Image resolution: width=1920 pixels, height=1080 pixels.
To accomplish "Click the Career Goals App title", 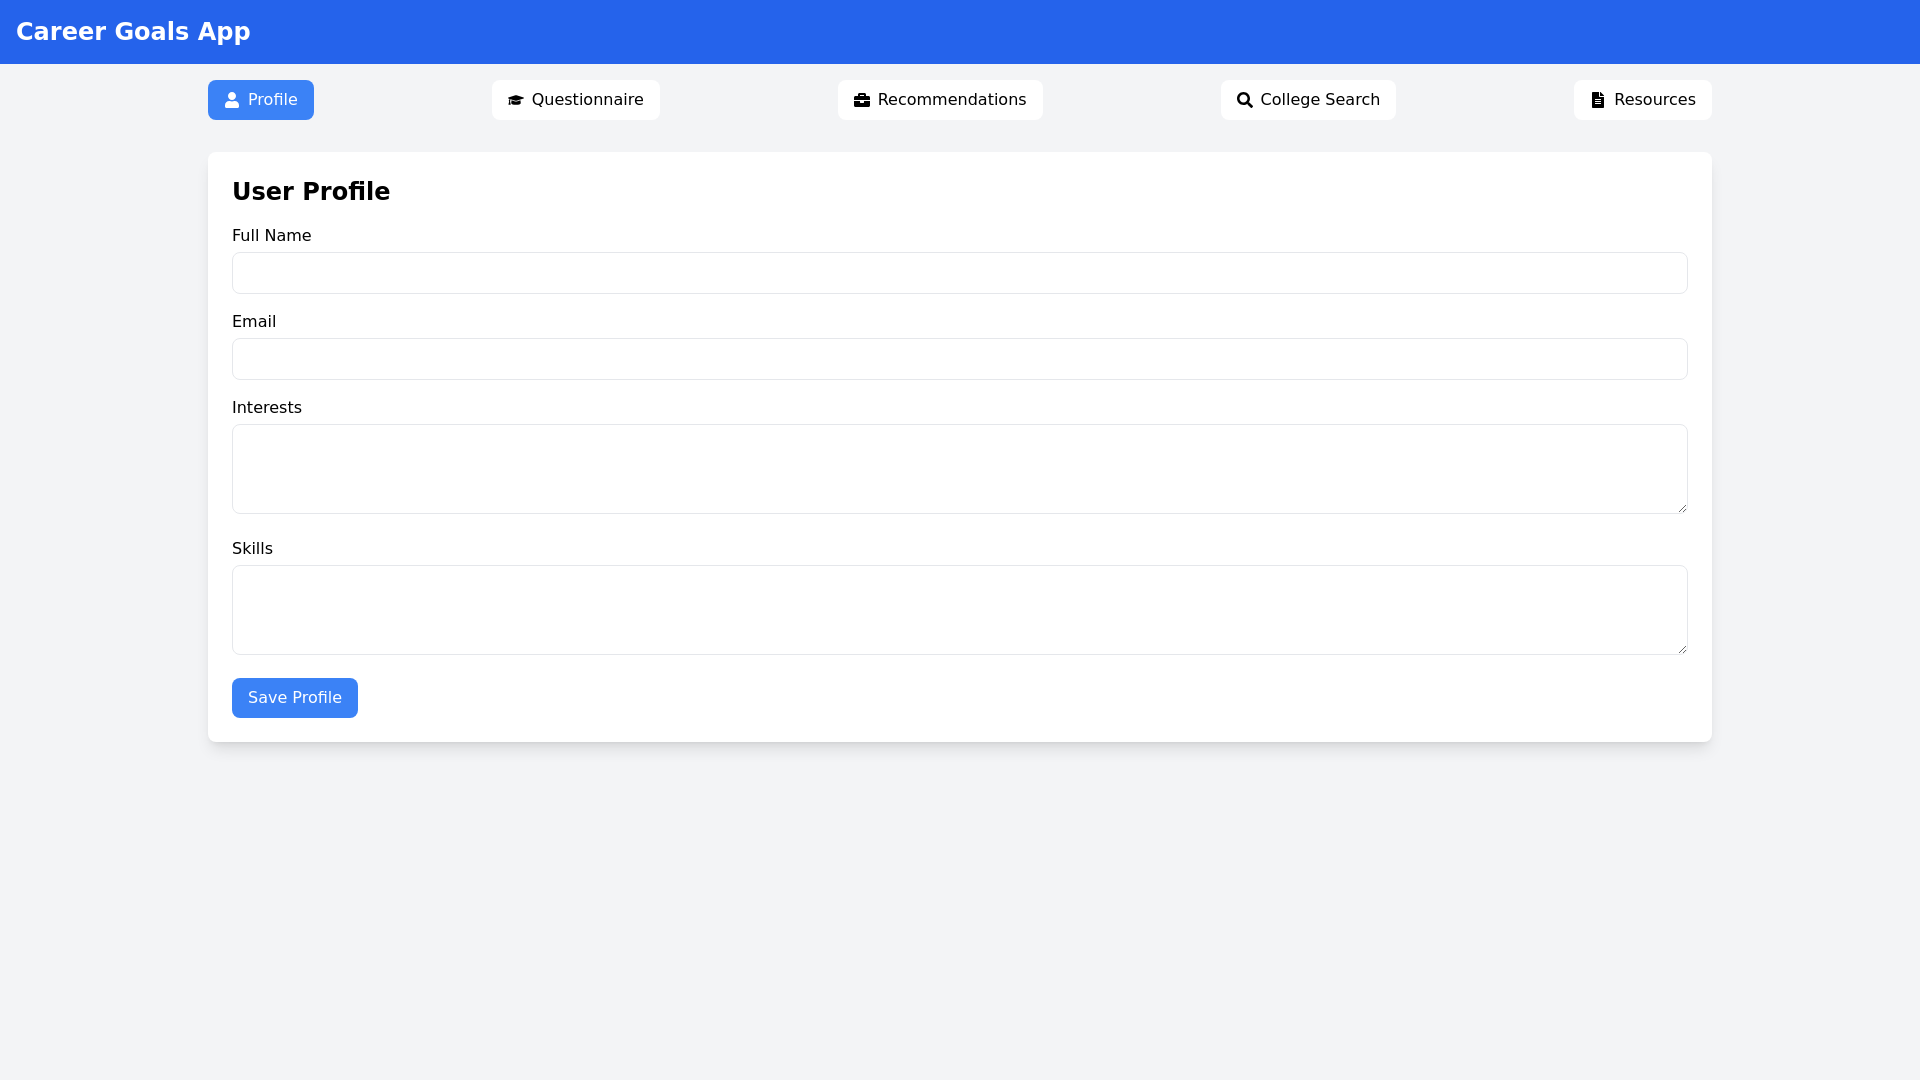I will 133,31.
